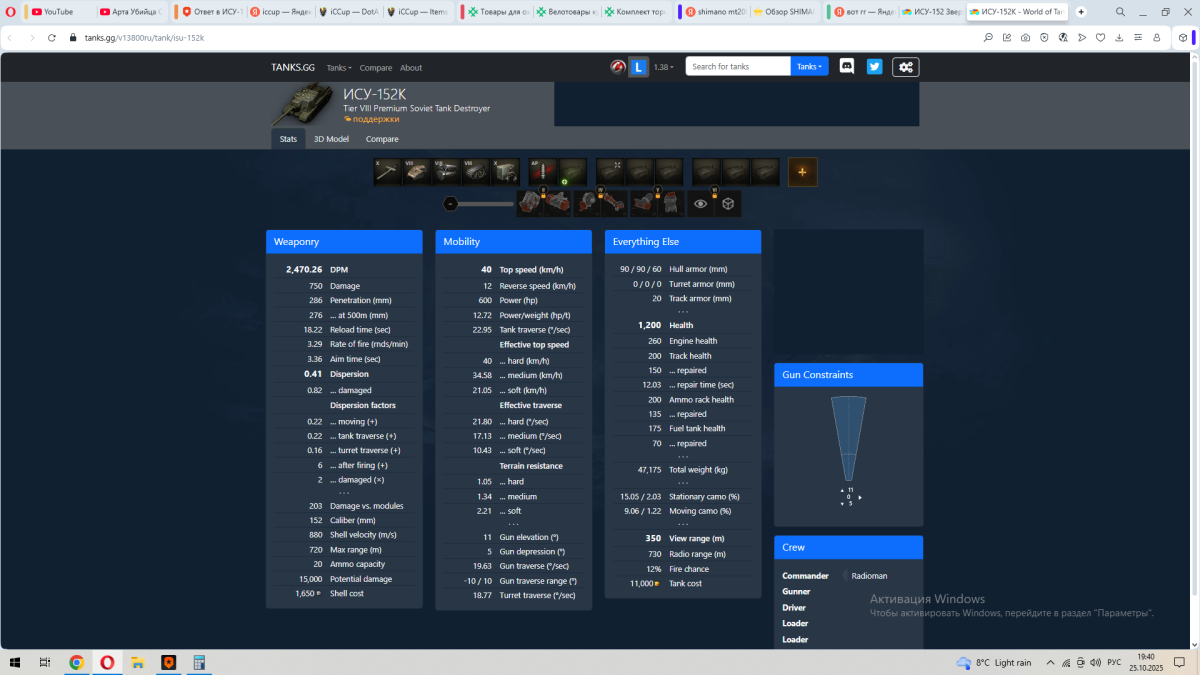Open the Twitter icon link

pyautogui.click(x=875, y=67)
